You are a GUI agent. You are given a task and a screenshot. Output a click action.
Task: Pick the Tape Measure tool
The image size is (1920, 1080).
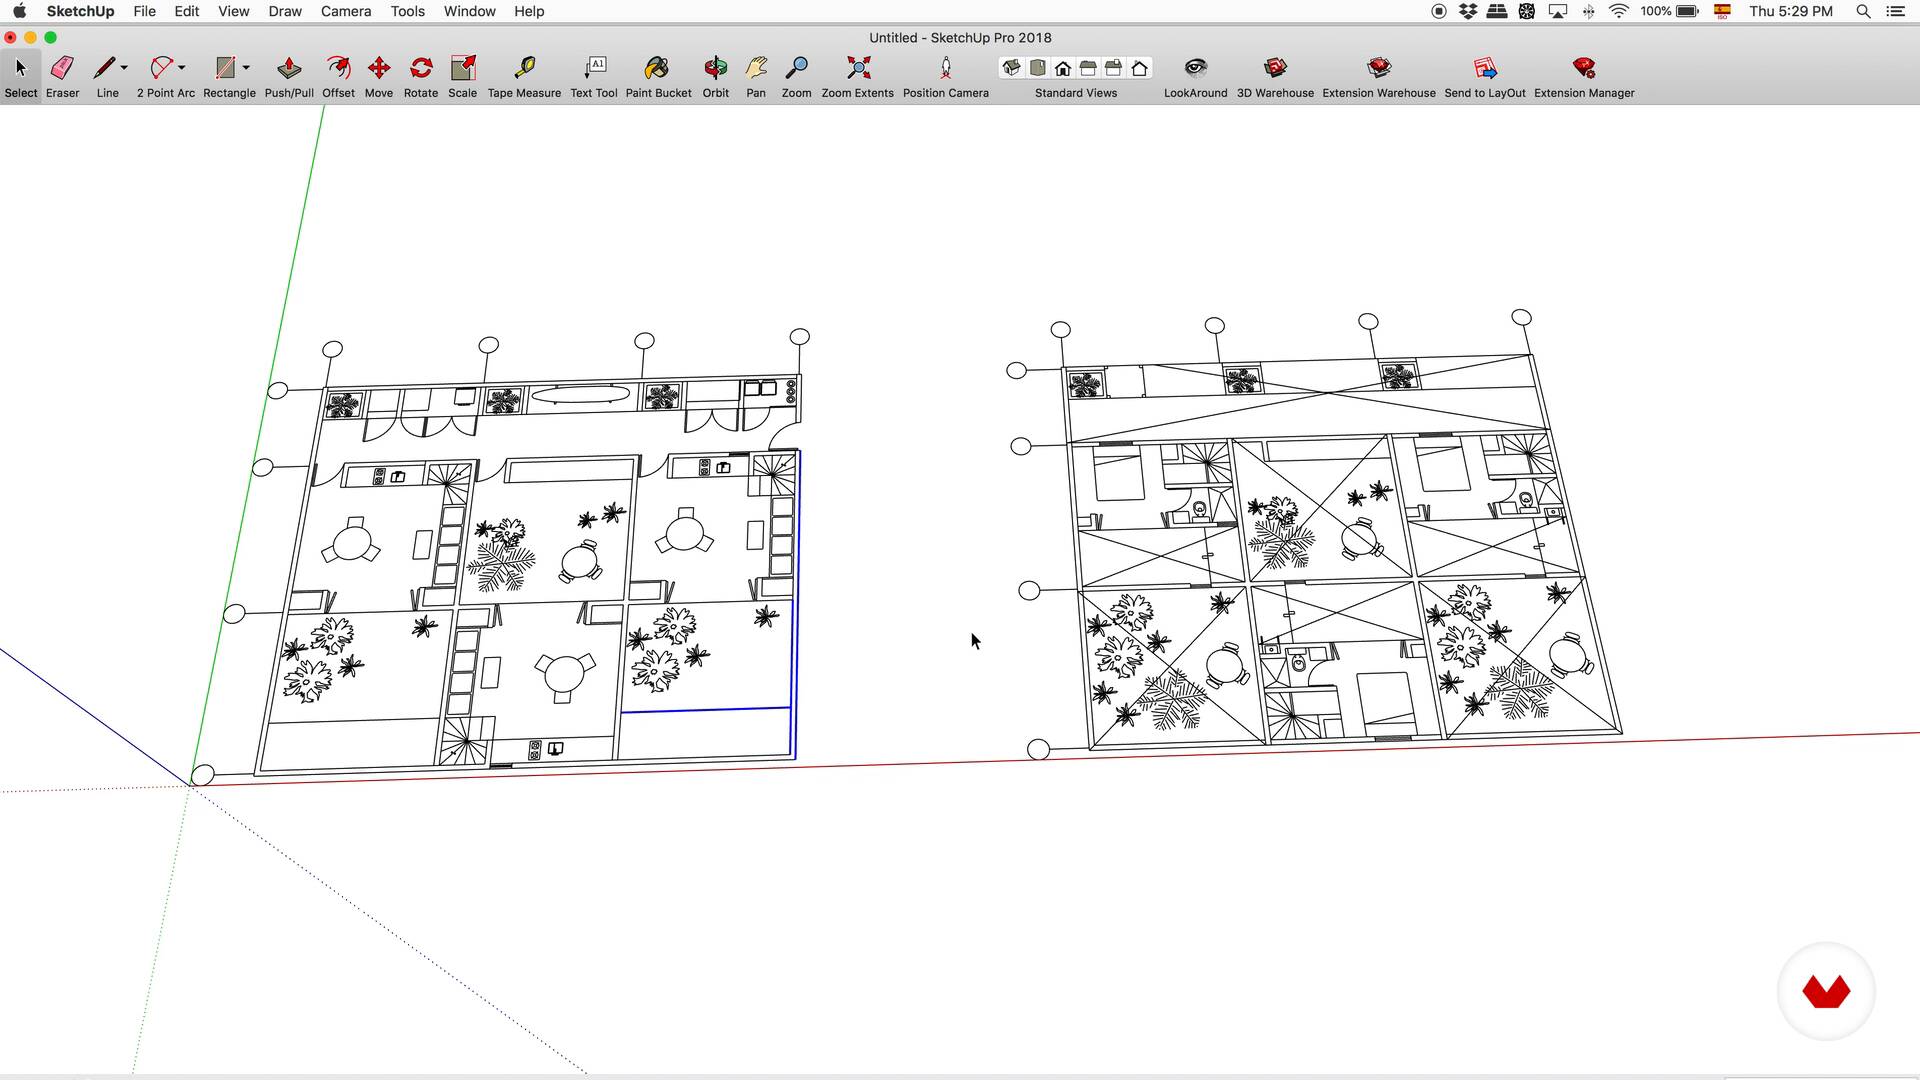click(524, 68)
